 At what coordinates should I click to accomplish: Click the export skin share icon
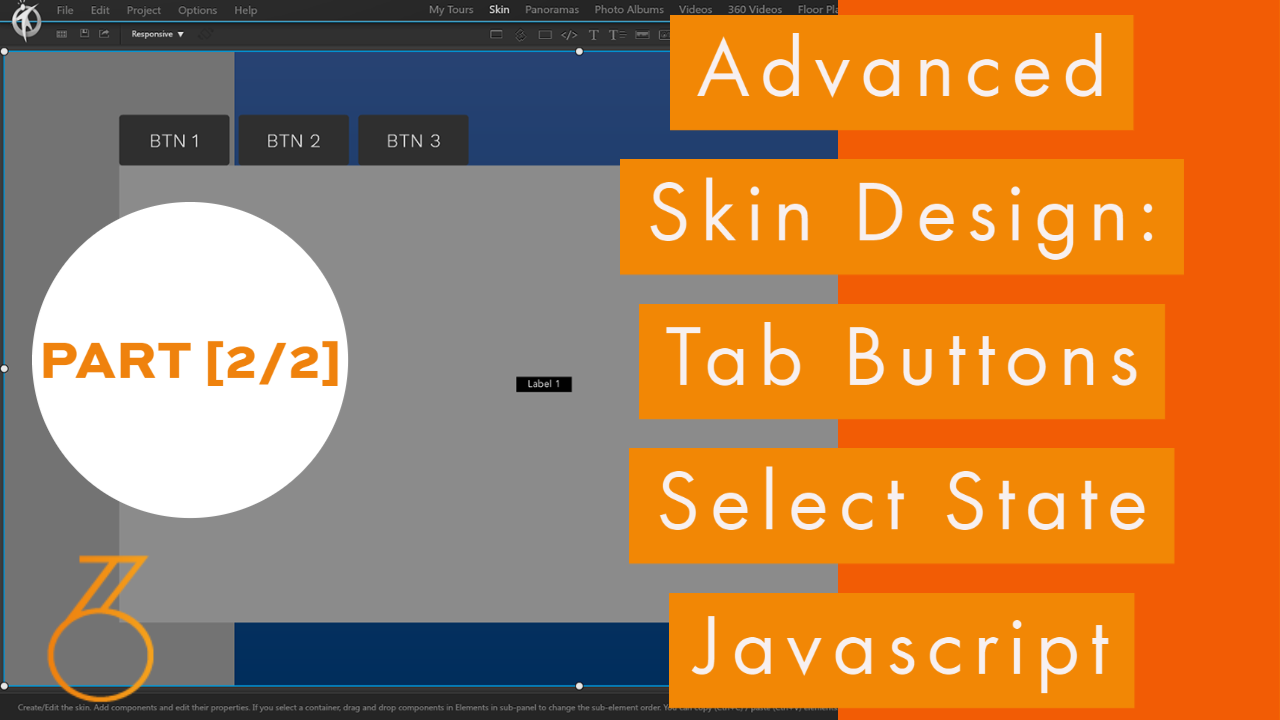[103, 33]
